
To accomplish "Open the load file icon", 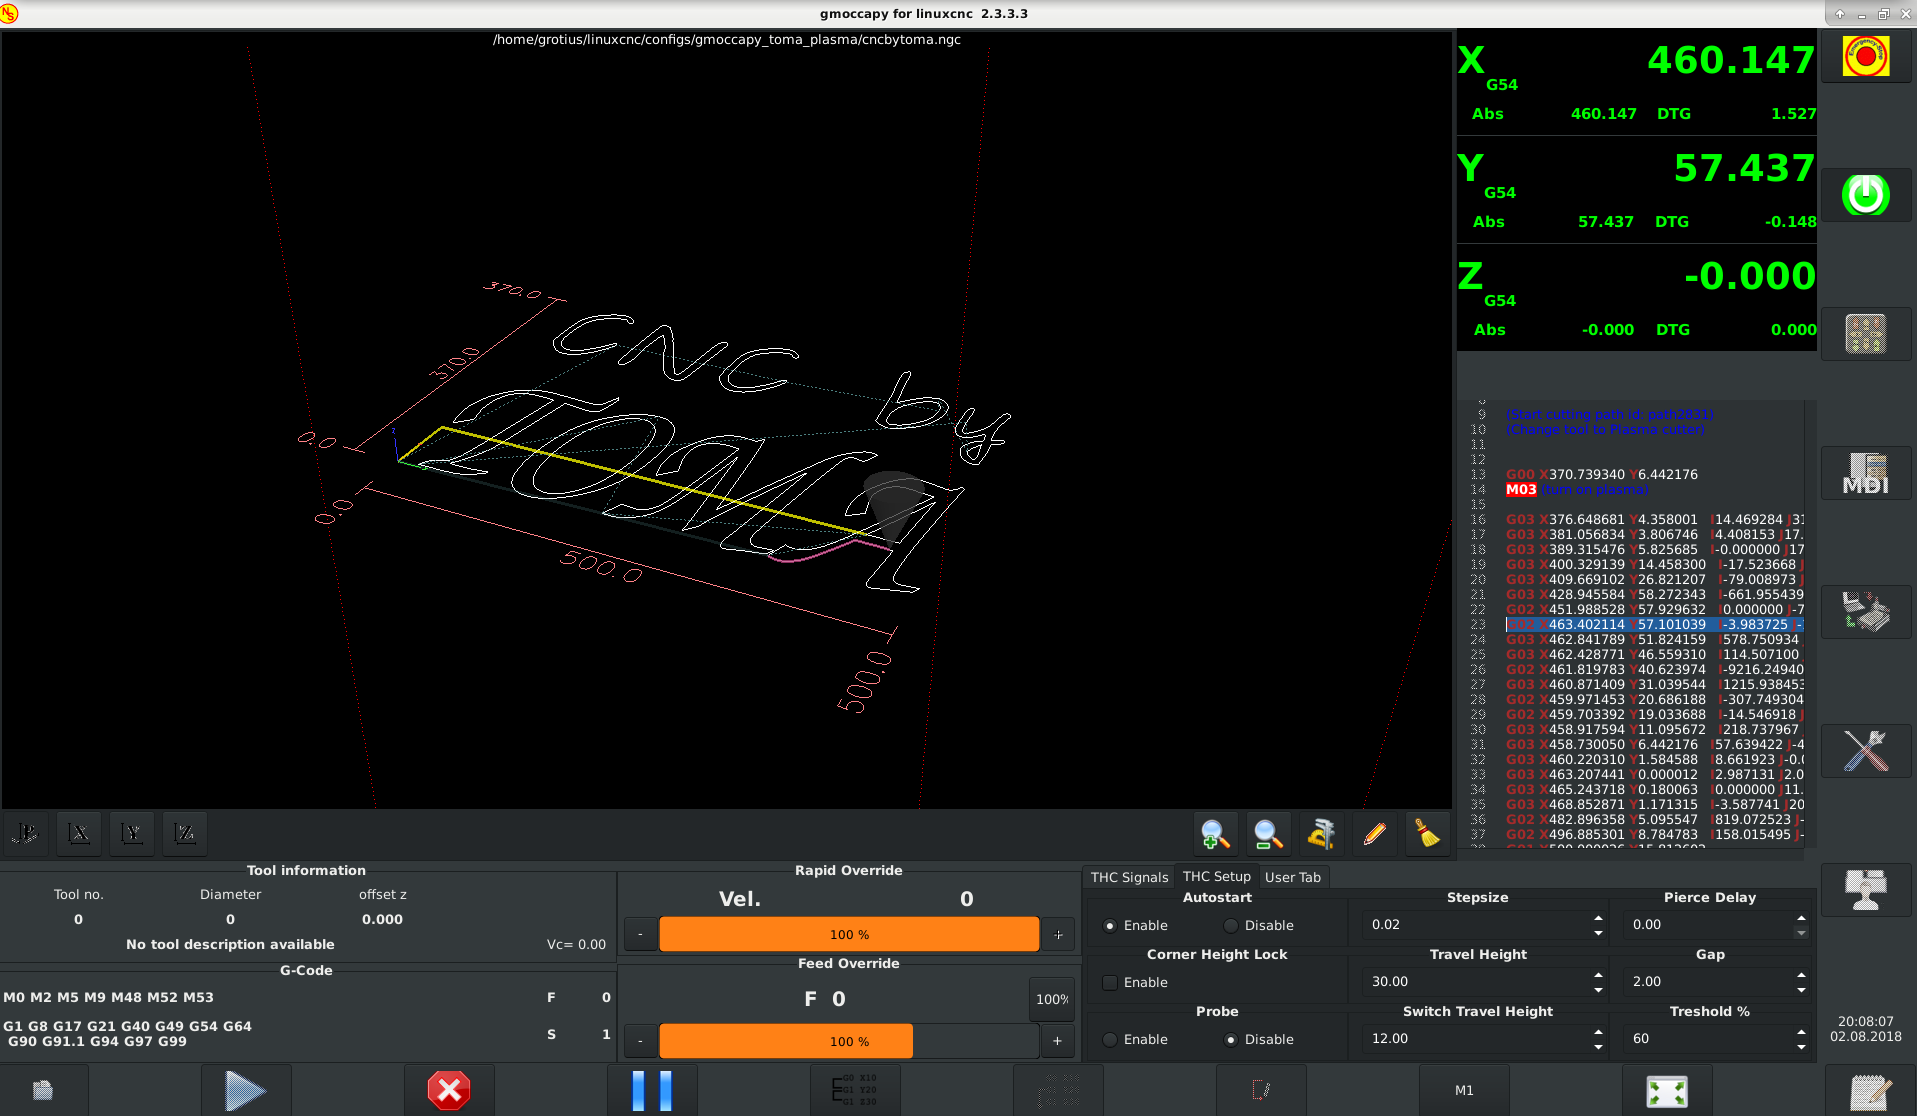I will 43,1090.
